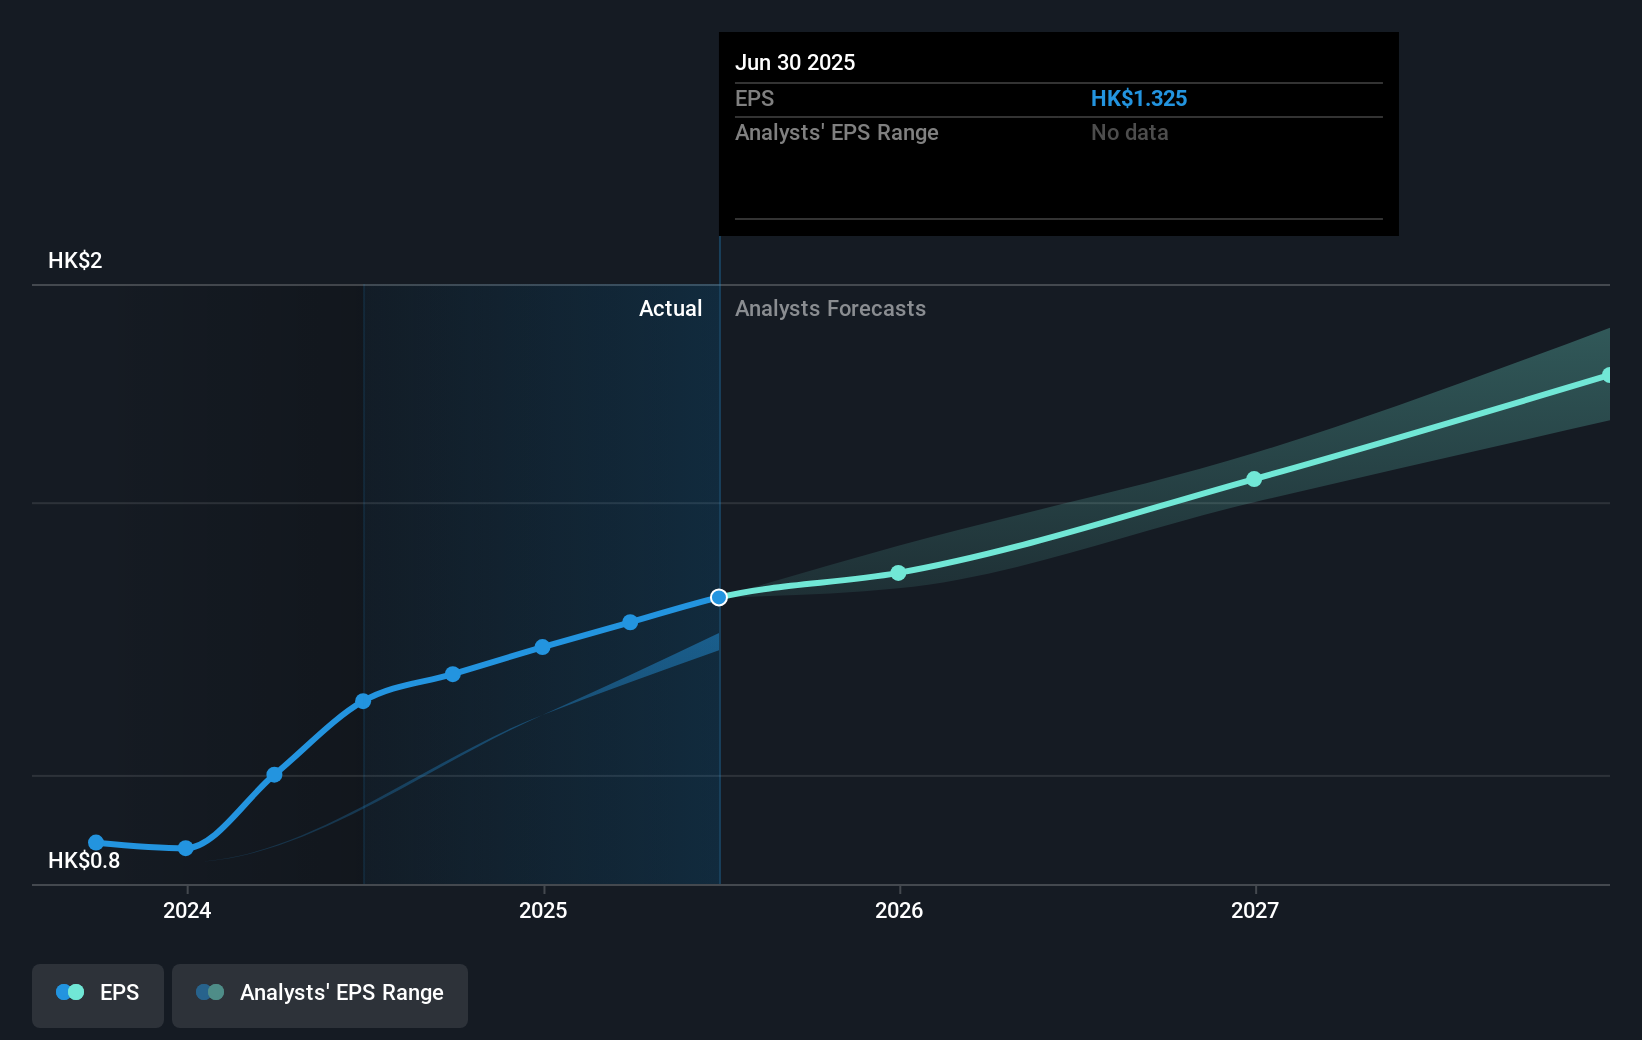The image size is (1642, 1040).
Task: Click the 2026 forecast data point marker
Action: 899,573
